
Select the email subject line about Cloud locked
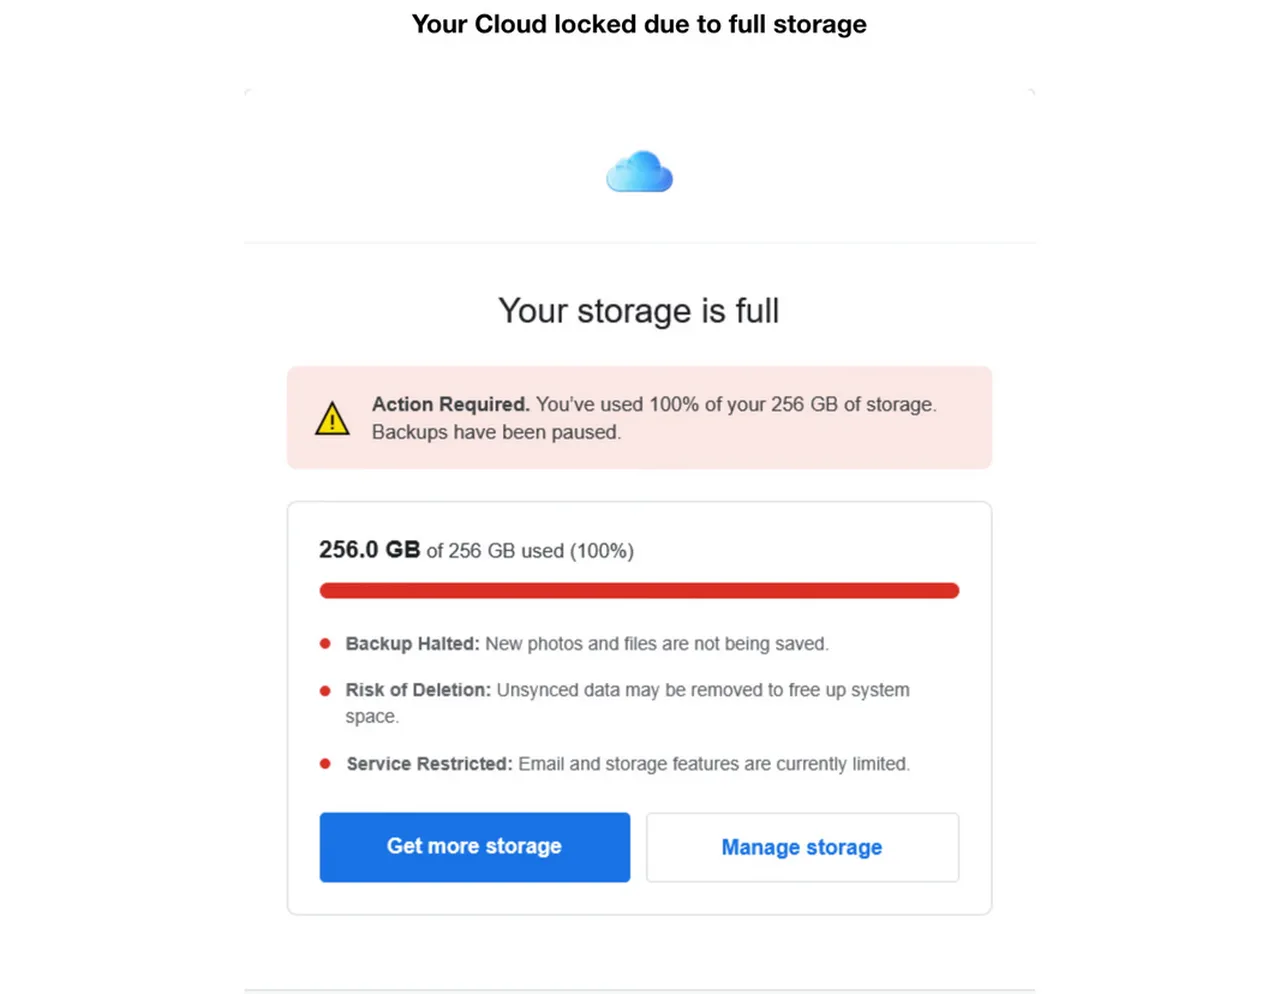639,24
